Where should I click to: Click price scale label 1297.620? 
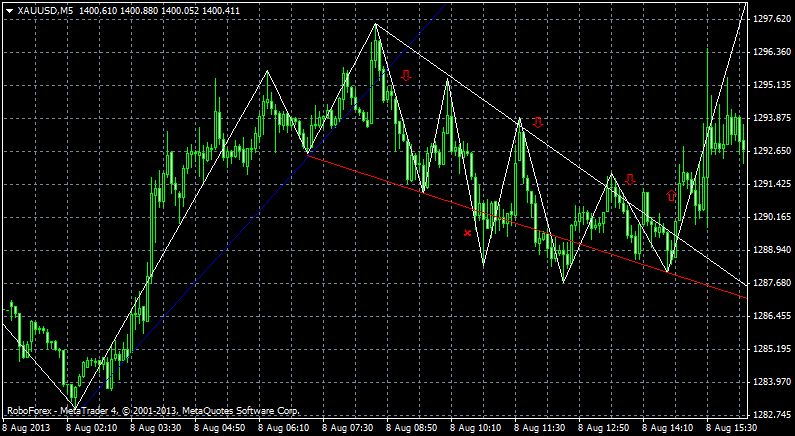click(773, 19)
